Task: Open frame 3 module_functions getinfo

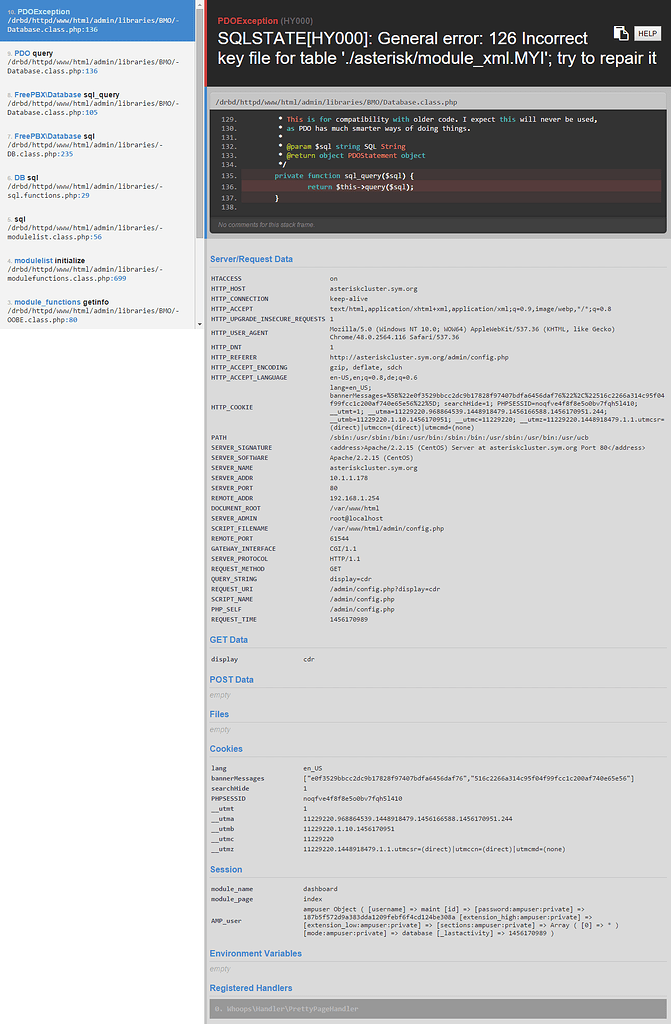Action: point(97,310)
